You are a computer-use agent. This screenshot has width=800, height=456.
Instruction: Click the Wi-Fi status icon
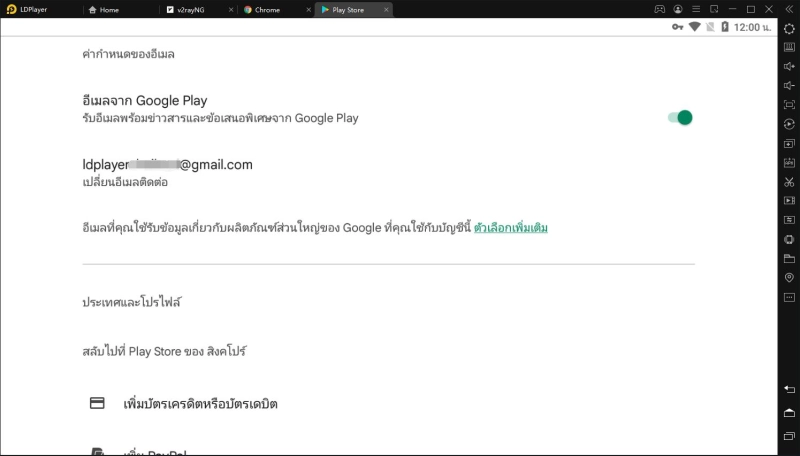coord(694,27)
